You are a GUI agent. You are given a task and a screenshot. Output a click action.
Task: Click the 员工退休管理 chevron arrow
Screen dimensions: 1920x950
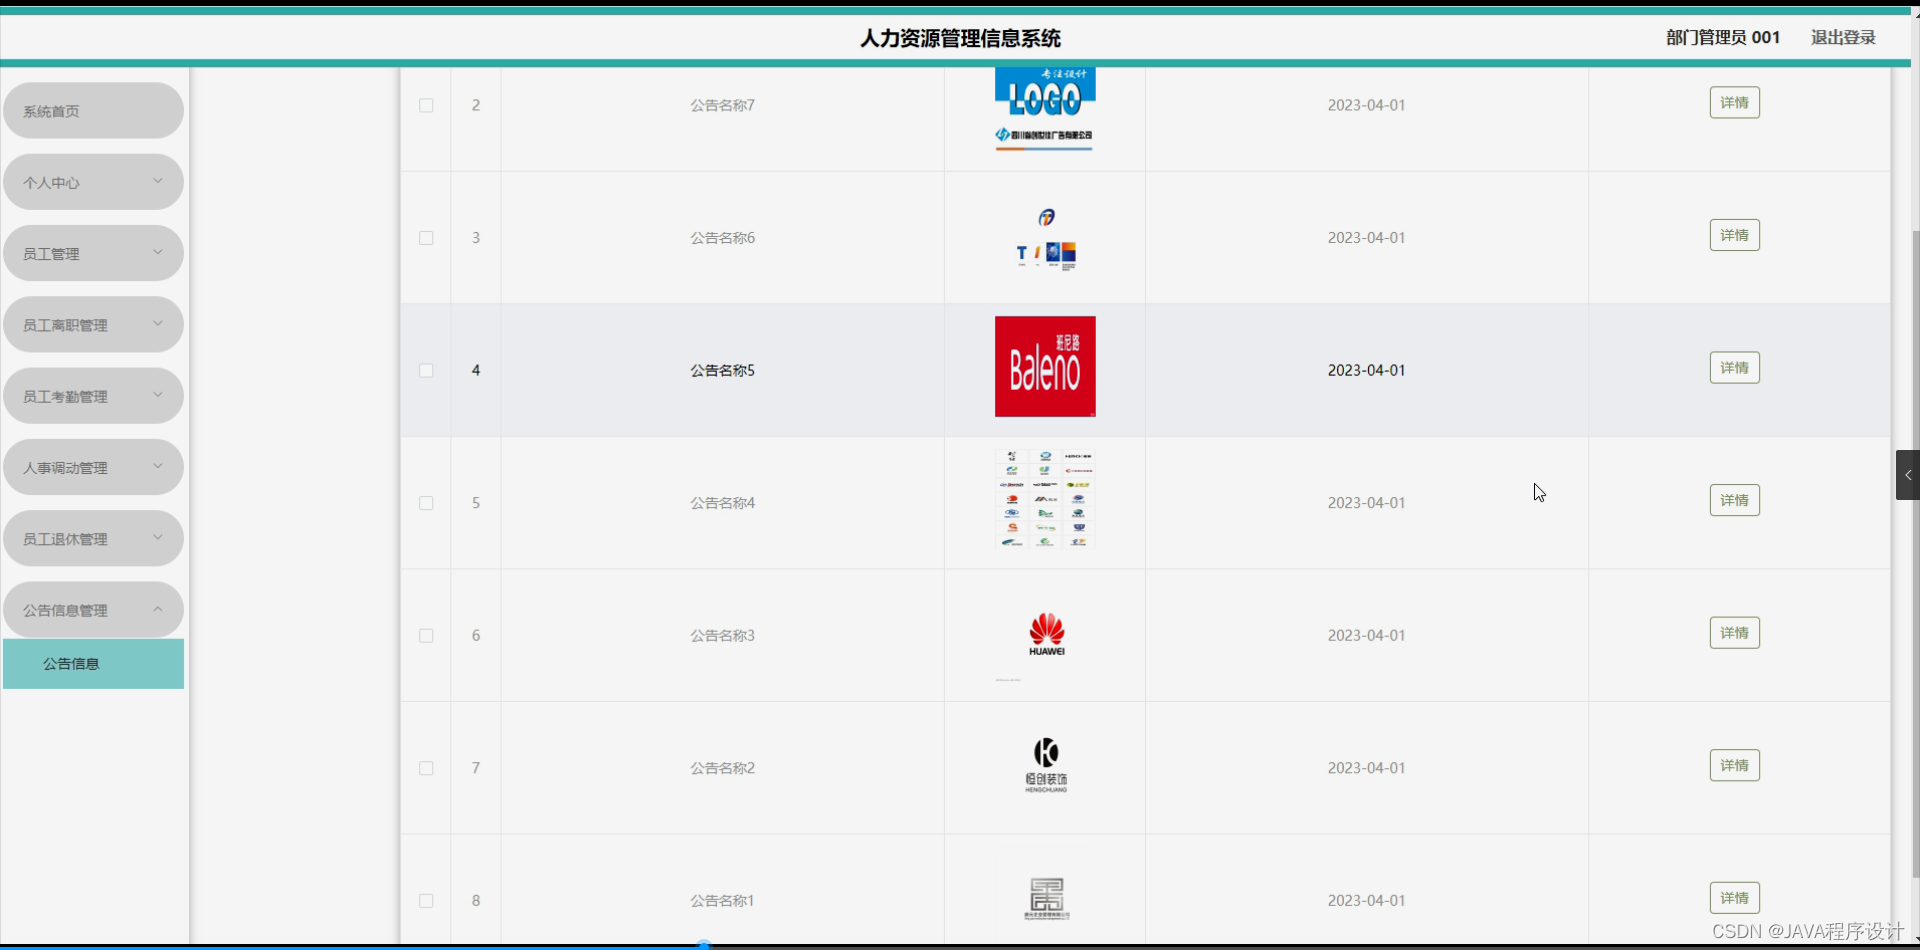[158, 537]
